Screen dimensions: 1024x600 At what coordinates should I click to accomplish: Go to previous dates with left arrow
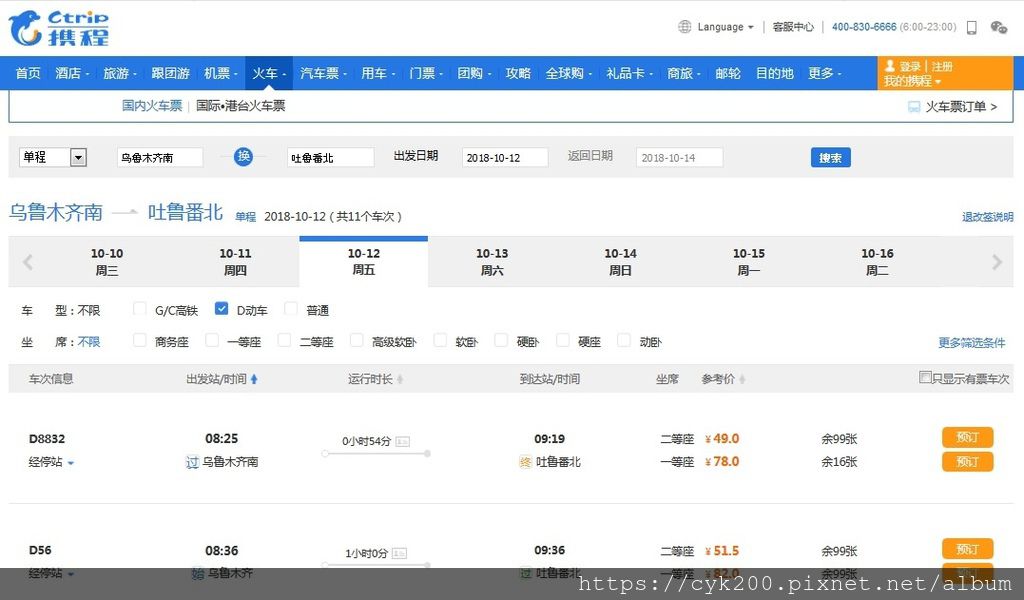pyautogui.click(x=27, y=262)
